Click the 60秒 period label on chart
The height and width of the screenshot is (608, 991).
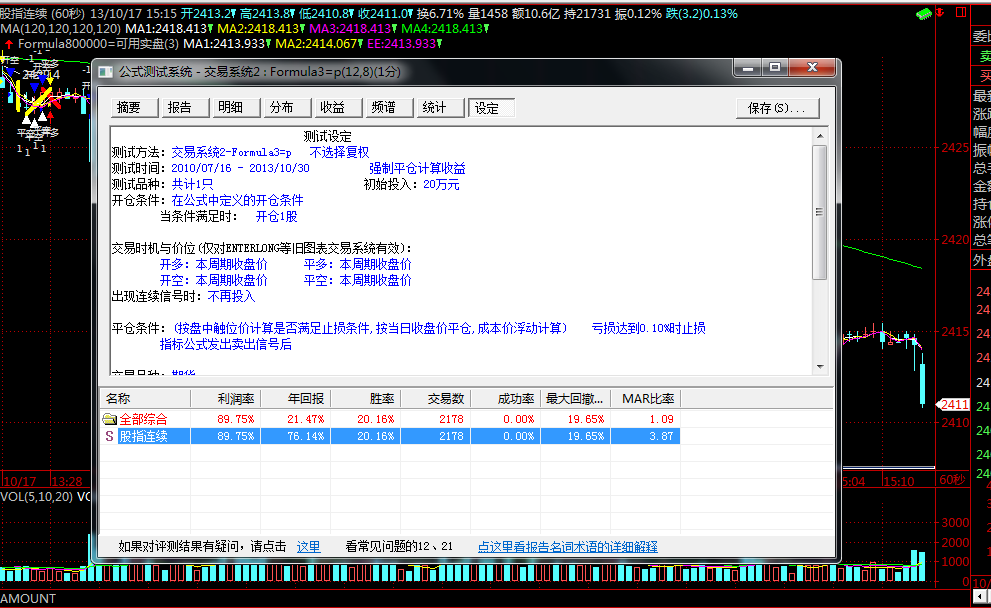(952, 481)
